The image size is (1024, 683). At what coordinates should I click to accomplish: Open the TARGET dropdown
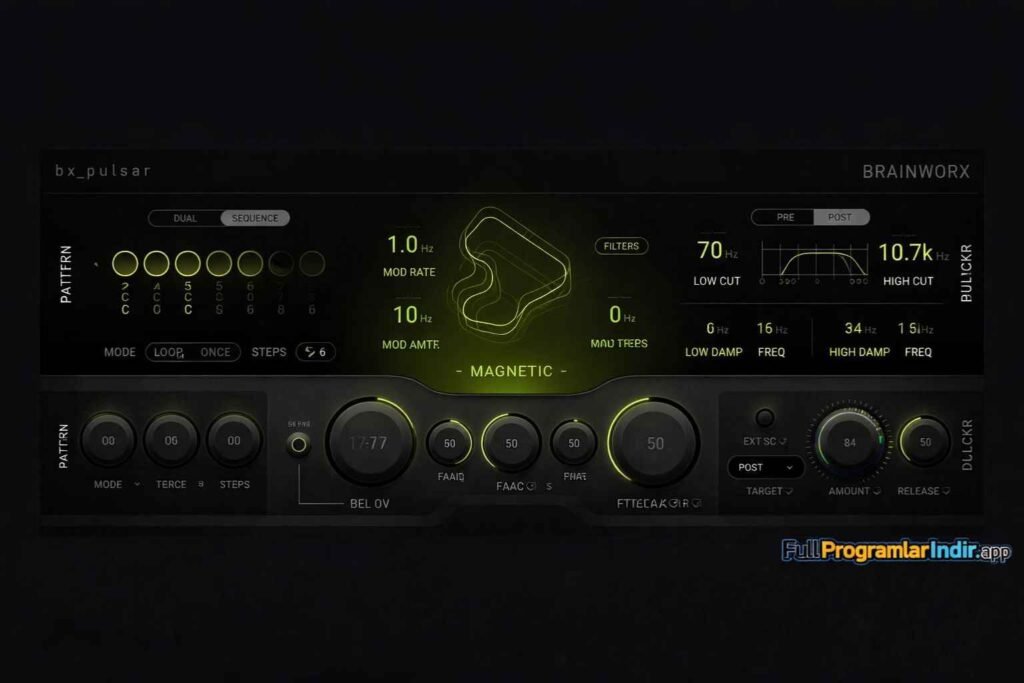[769, 491]
